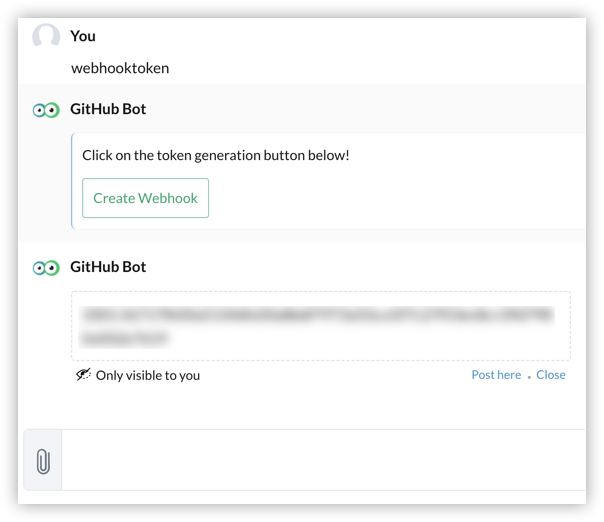Click your user profile avatar
This screenshot has height=522, width=604.
(46, 37)
